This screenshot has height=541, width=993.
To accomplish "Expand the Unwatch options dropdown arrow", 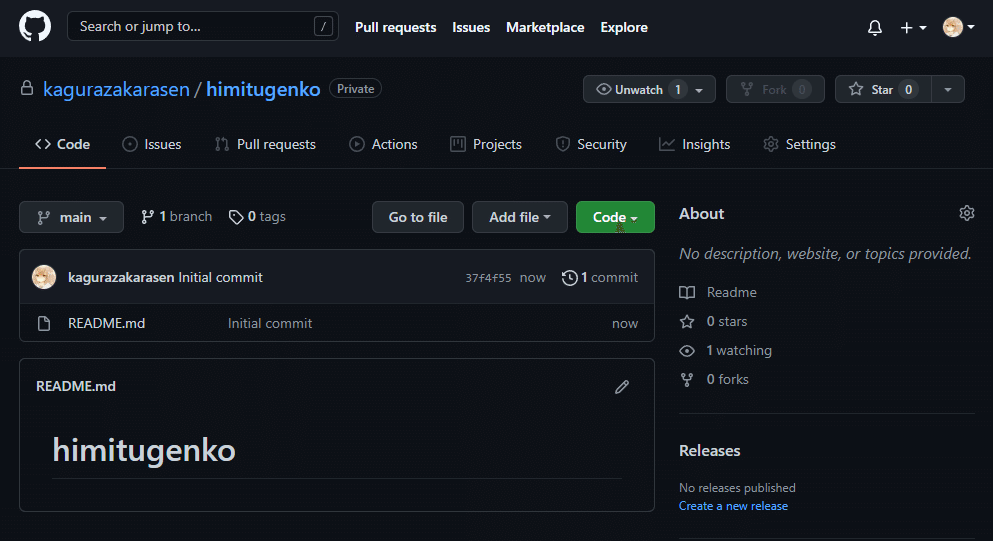I will coord(699,90).
